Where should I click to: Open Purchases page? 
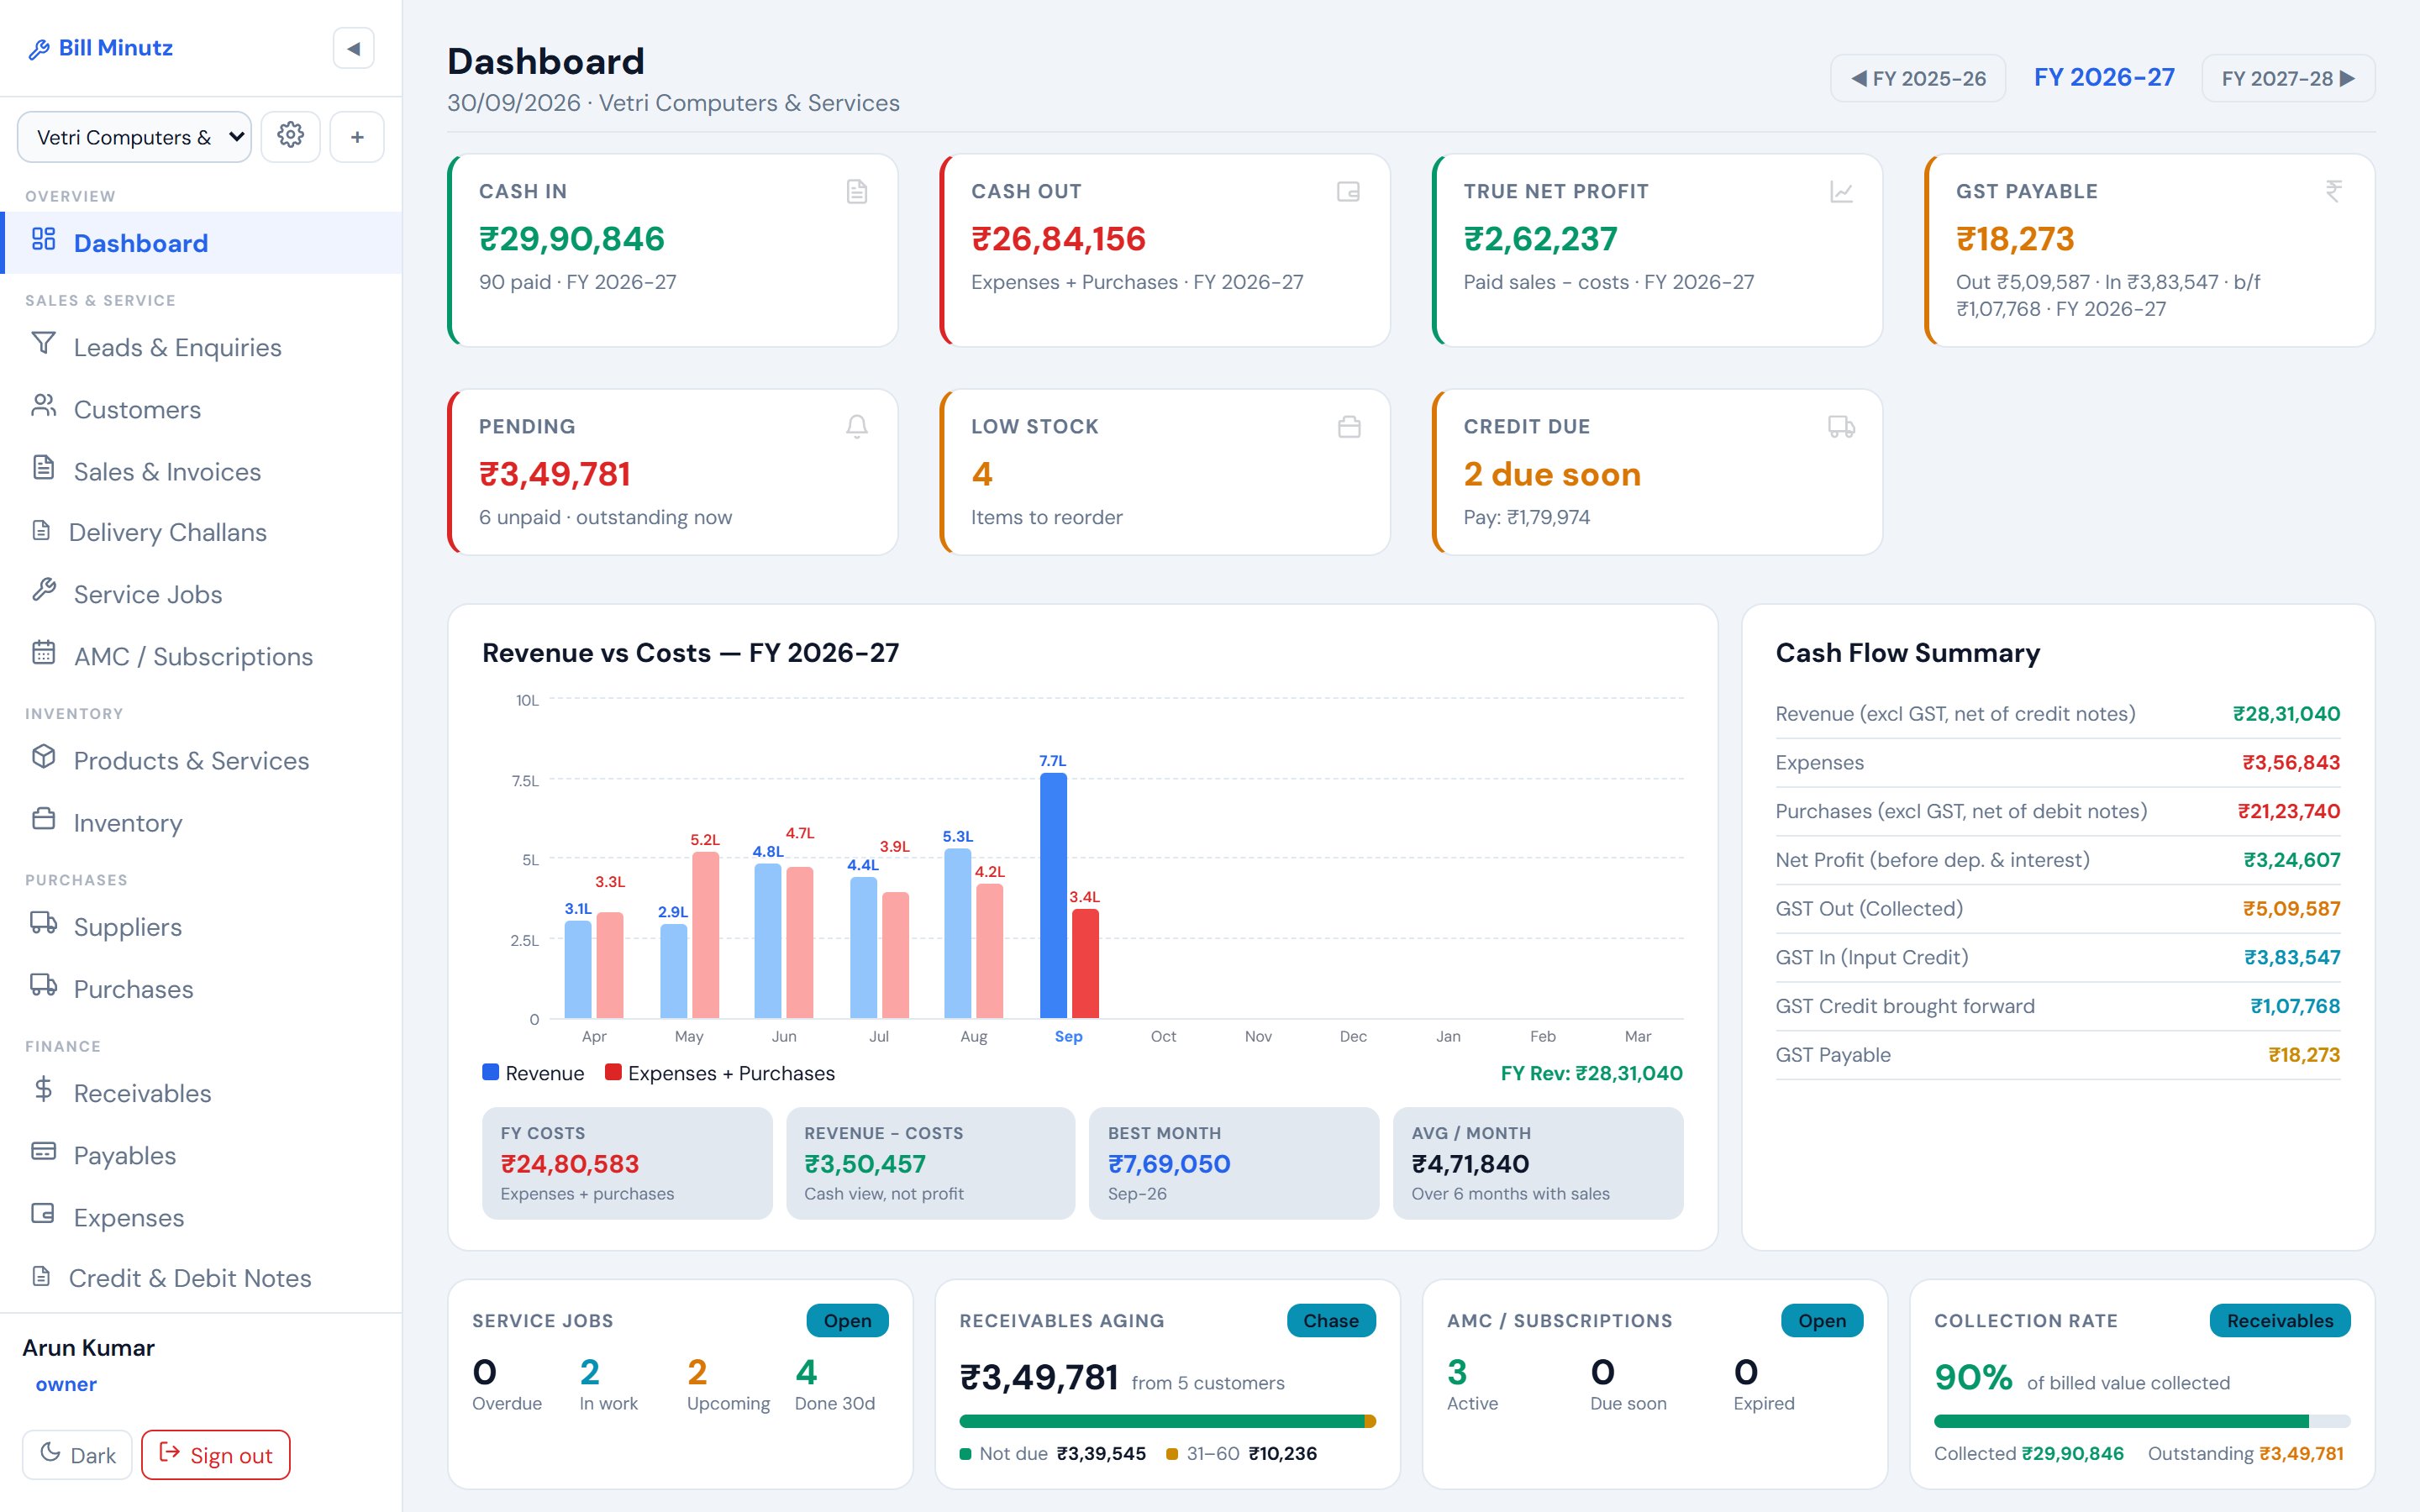[201, 988]
